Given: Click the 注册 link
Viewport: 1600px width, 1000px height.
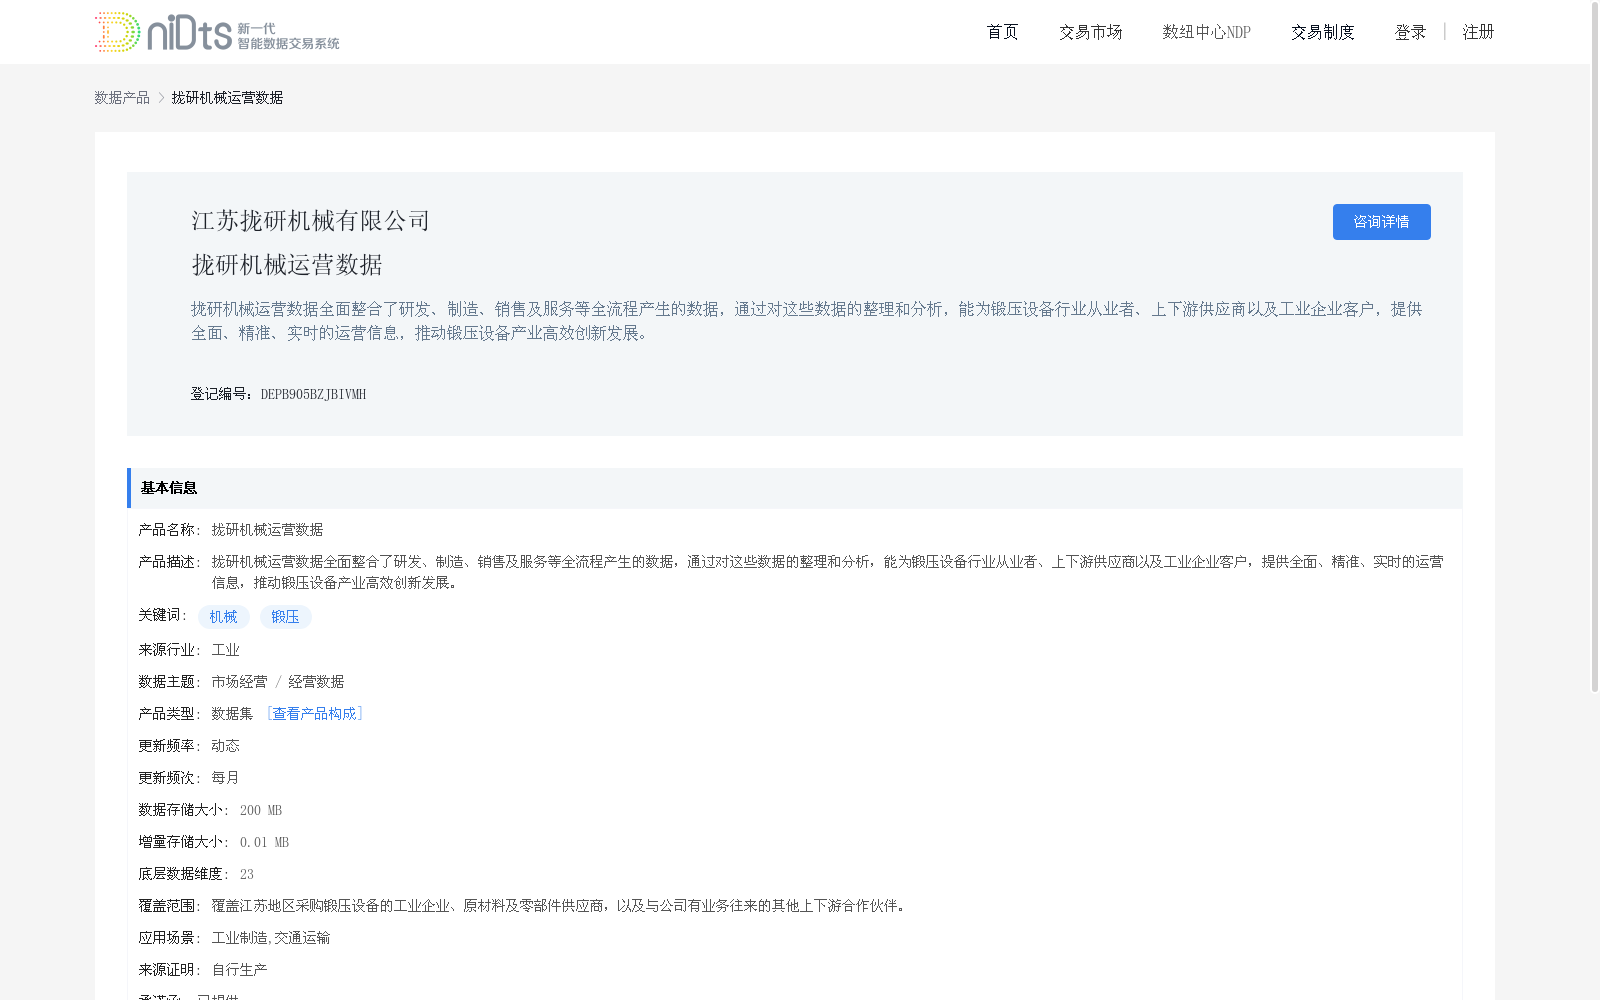Looking at the screenshot, I should click(1478, 32).
